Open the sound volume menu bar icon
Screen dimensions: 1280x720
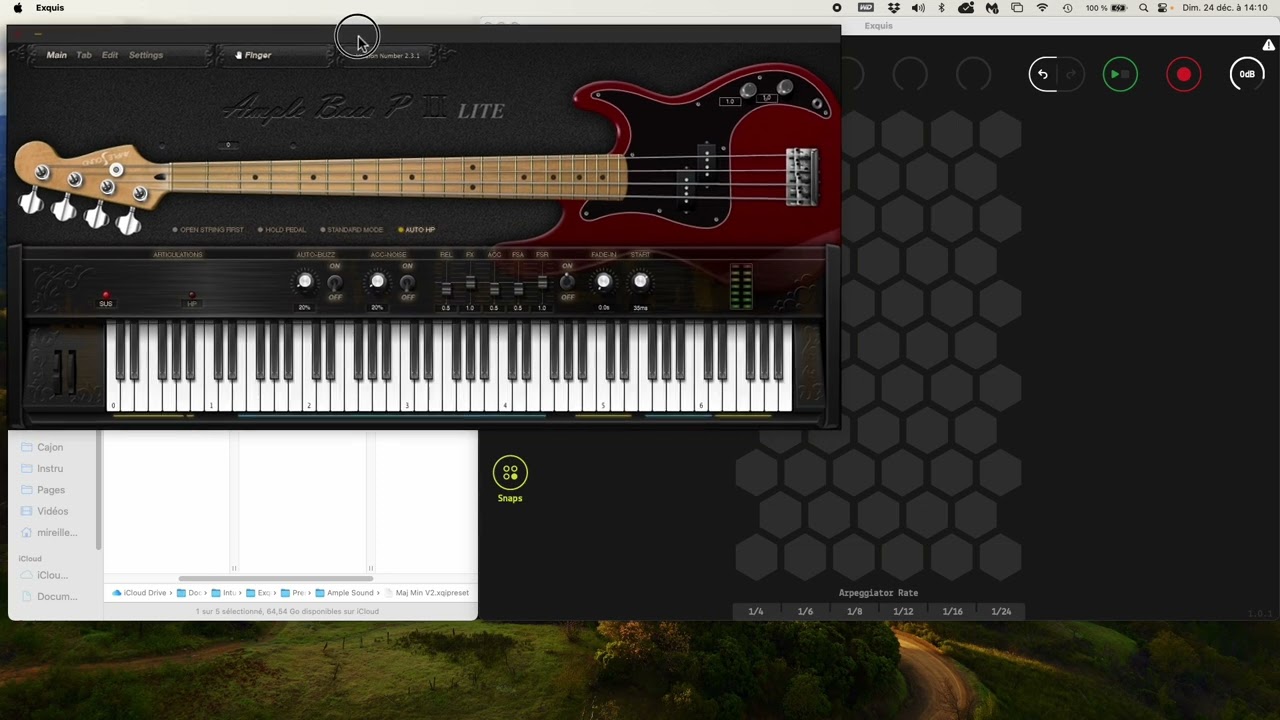918,8
